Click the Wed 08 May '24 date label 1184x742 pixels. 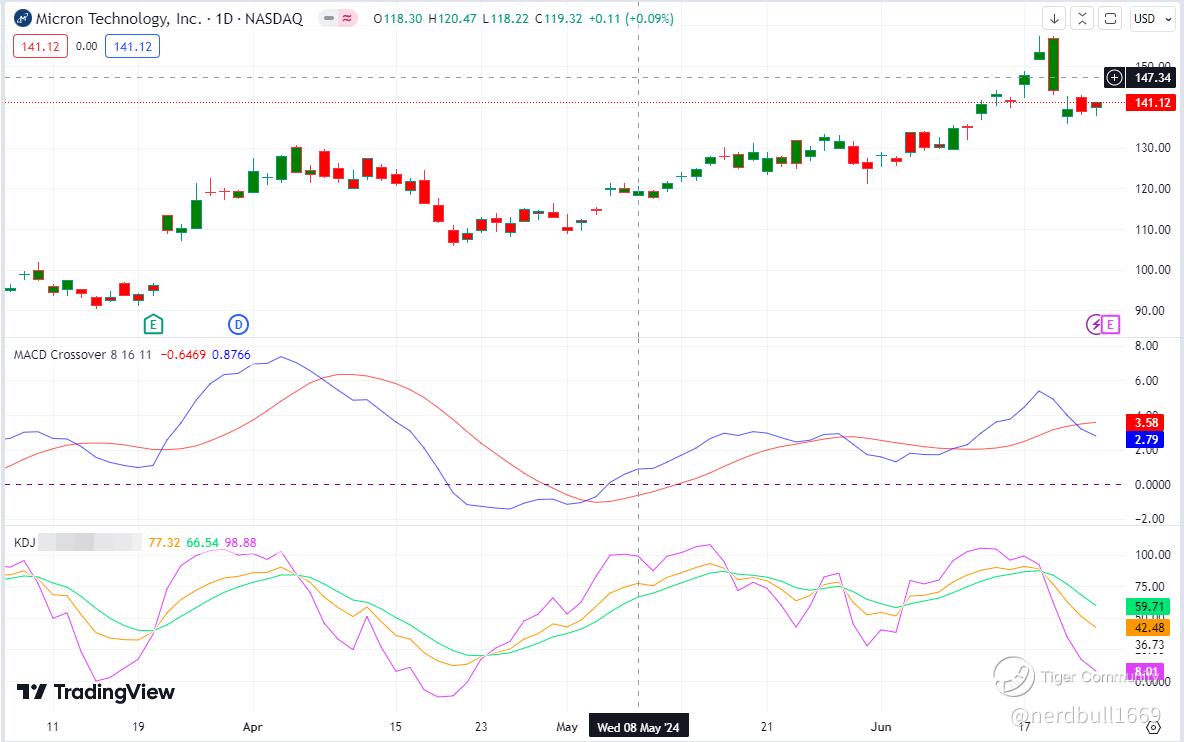point(638,727)
